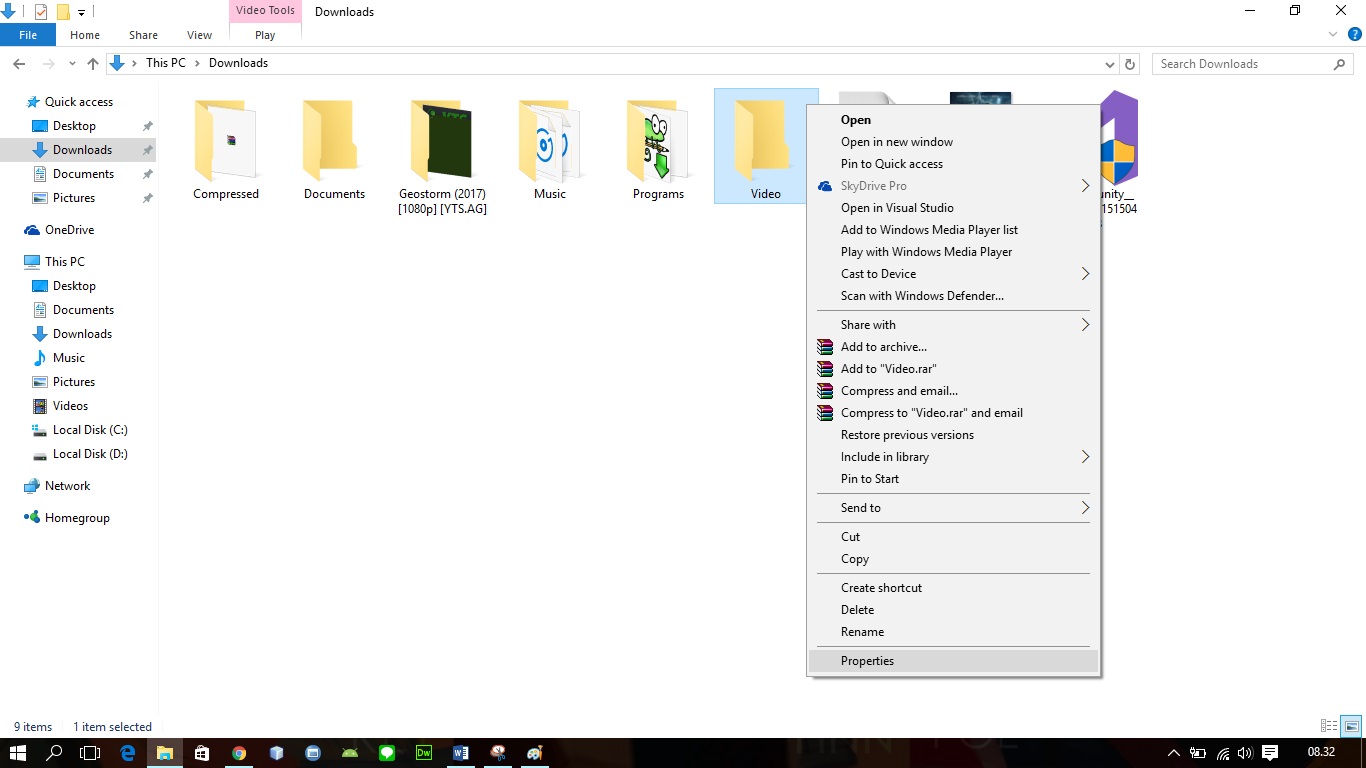Open the Play tab under Video Tools
The image size is (1366, 768).
pos(265,35)
